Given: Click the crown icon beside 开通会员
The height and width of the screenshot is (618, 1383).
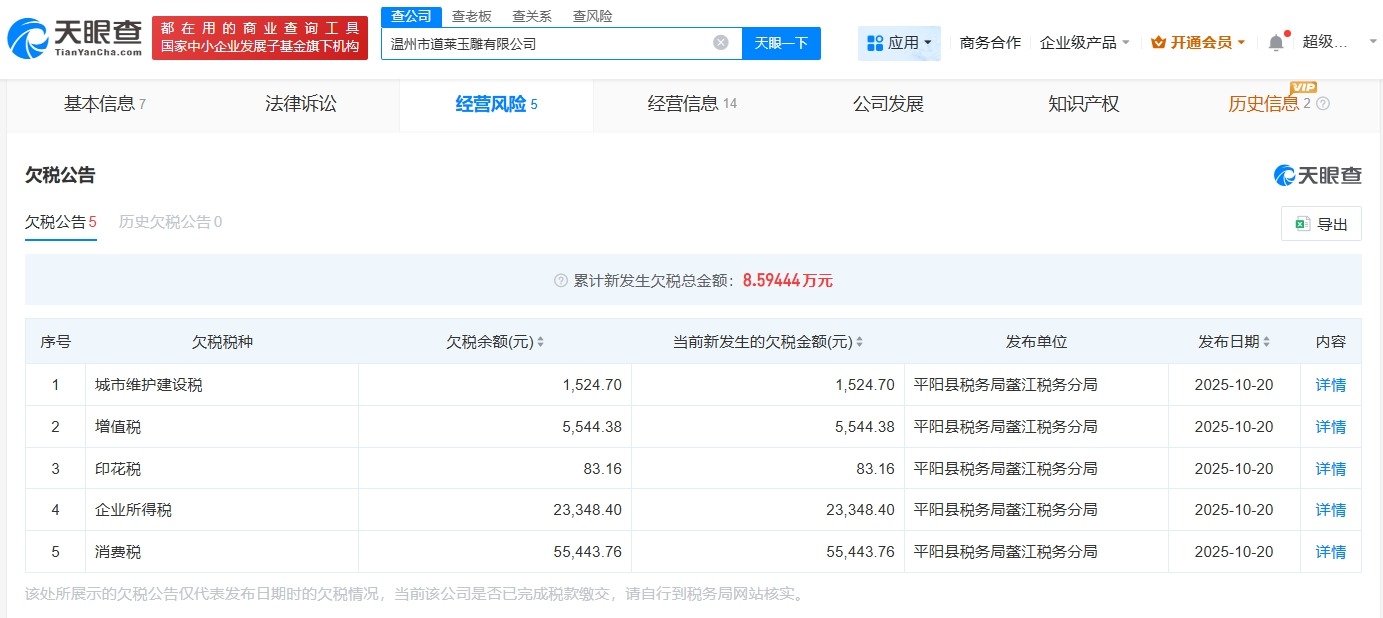Looking at the screenshot, I should (1158, 42).
